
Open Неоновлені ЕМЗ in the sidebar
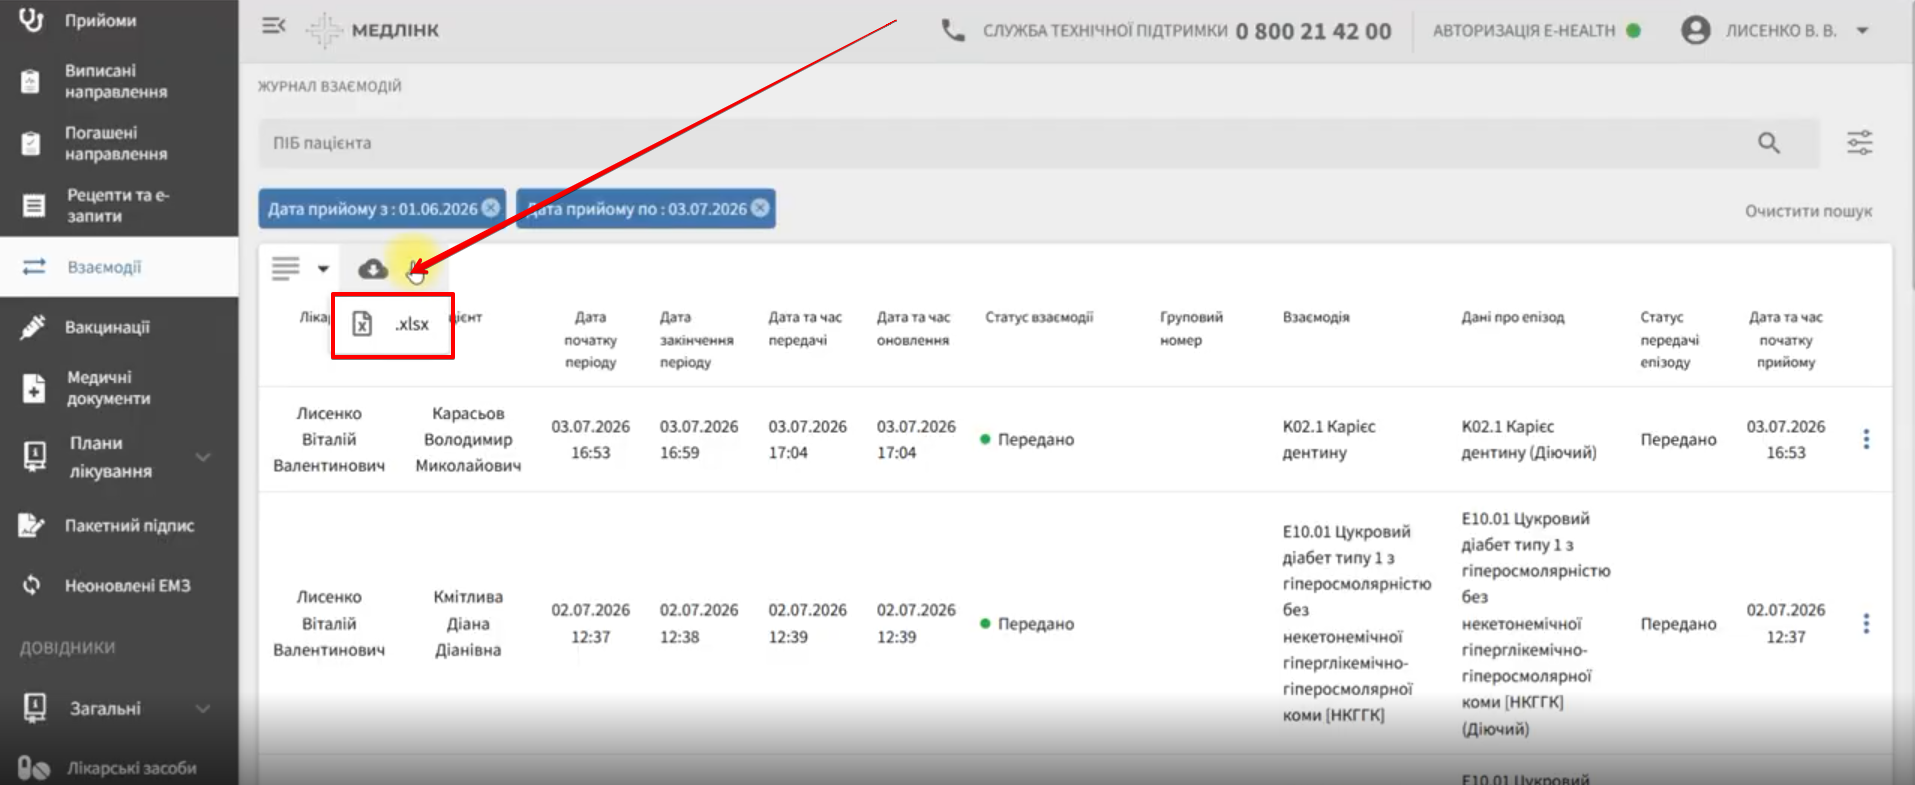127,585
